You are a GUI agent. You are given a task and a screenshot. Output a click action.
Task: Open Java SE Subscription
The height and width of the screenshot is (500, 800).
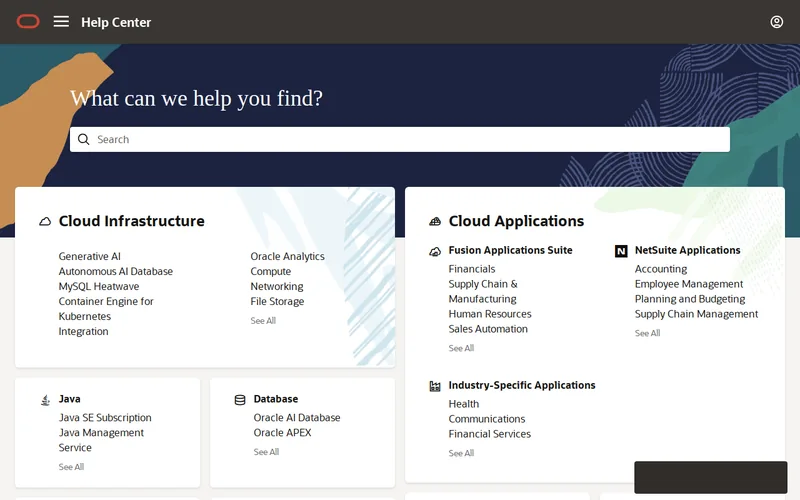(105, 417)
